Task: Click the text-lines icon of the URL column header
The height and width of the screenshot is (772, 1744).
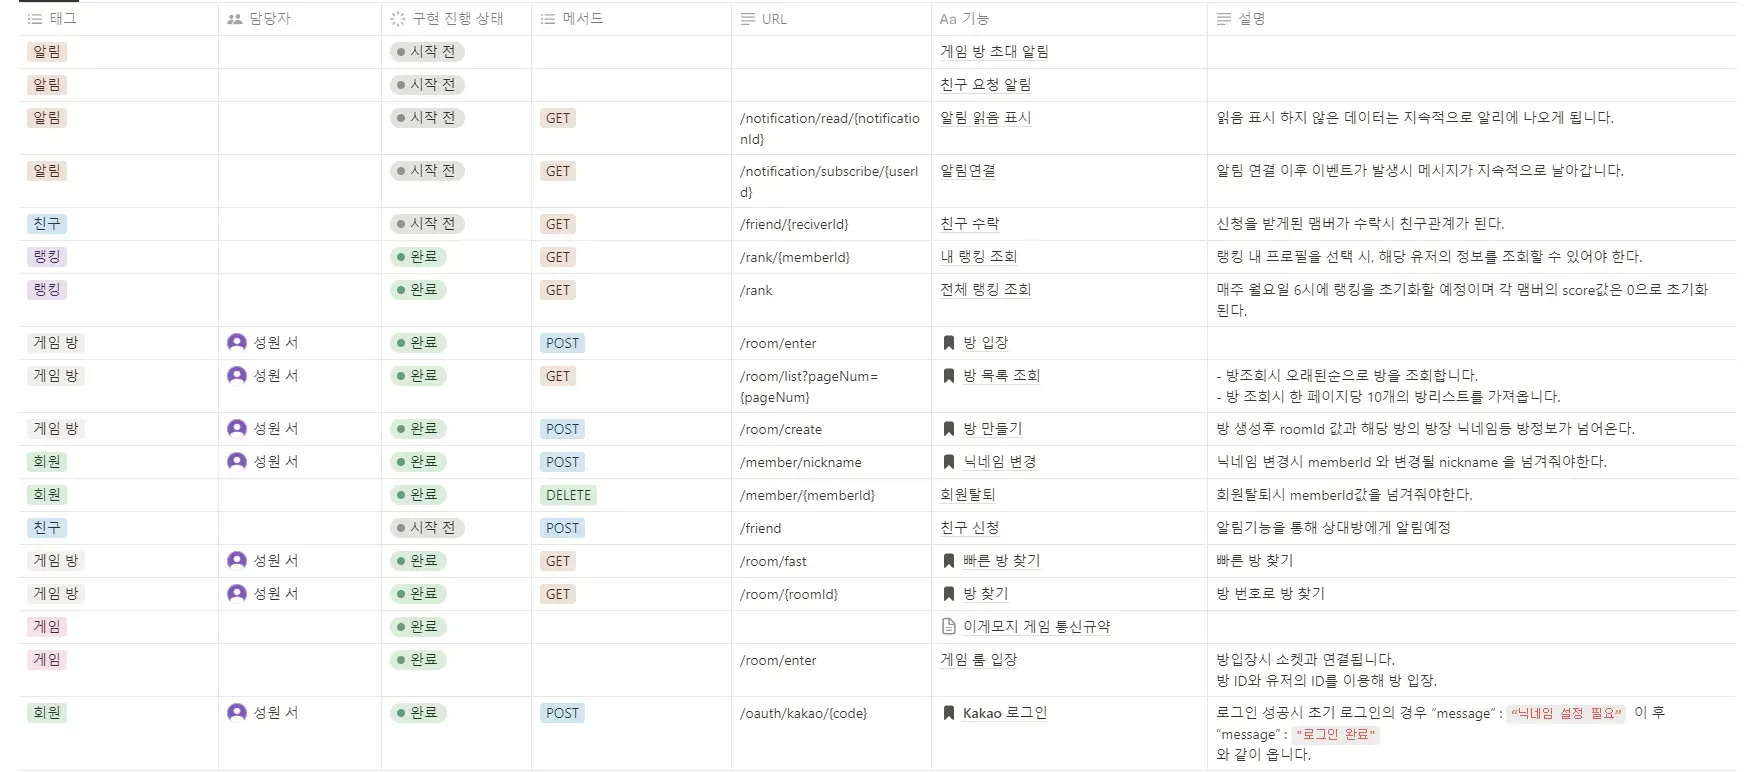Action: coord(748,19)
